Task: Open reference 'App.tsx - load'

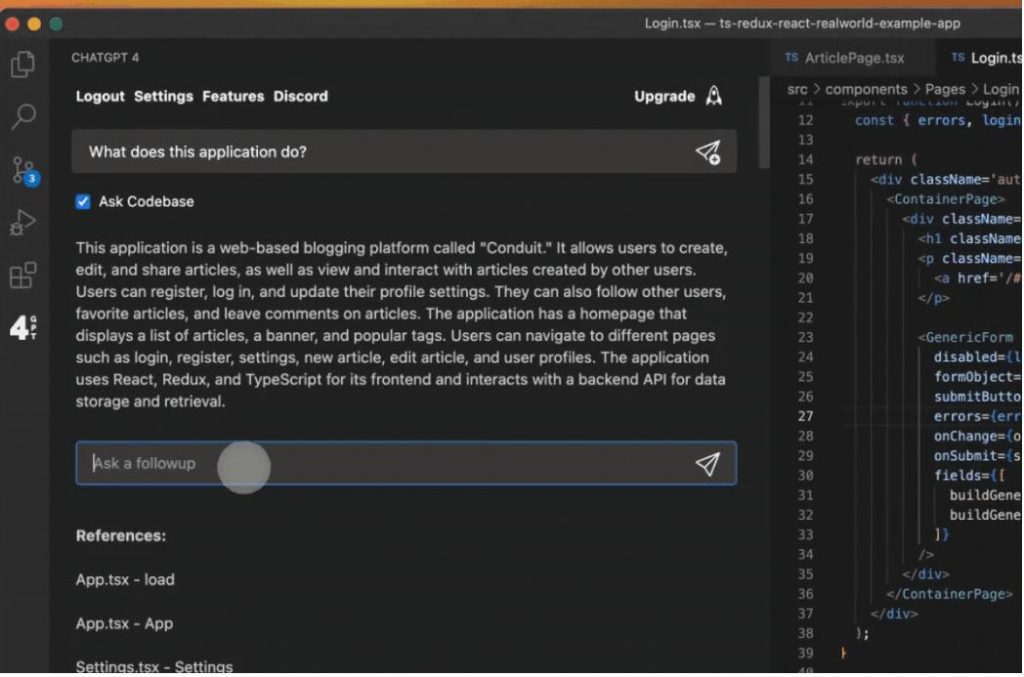Action: coord(125,580)
